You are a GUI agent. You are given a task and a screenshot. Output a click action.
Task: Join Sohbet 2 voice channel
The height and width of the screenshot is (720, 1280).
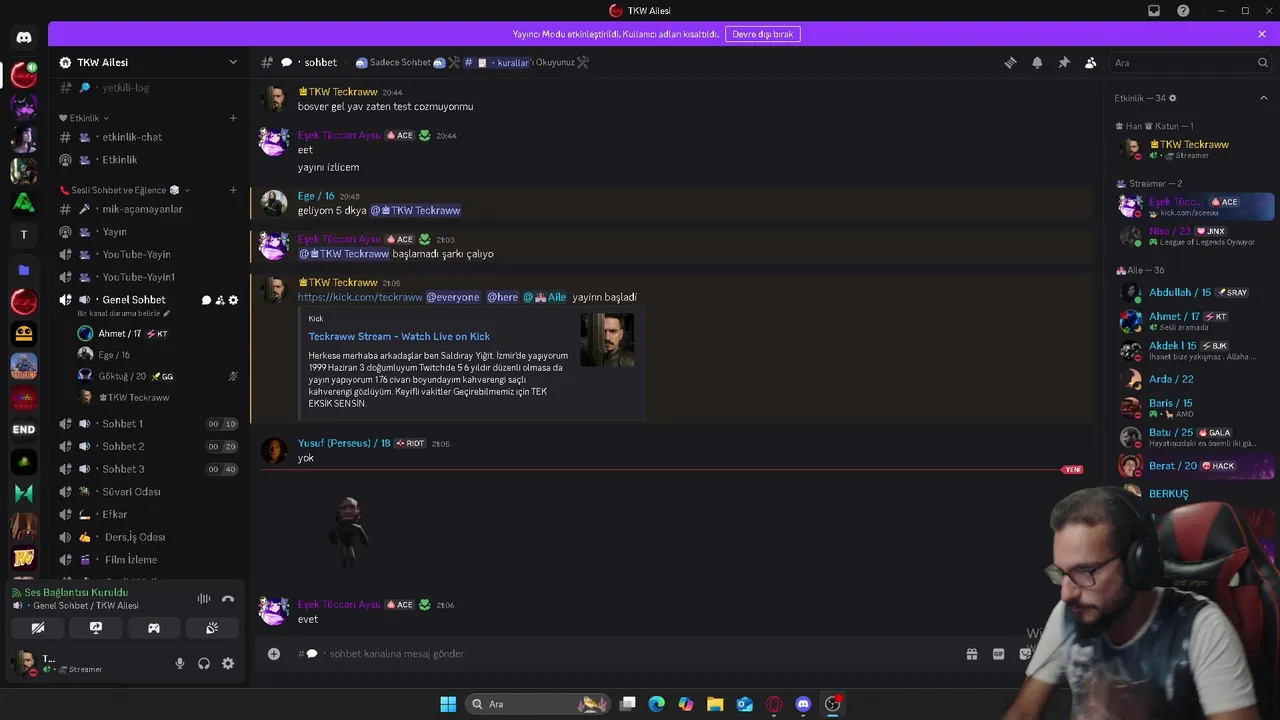[x=148, y=446]
